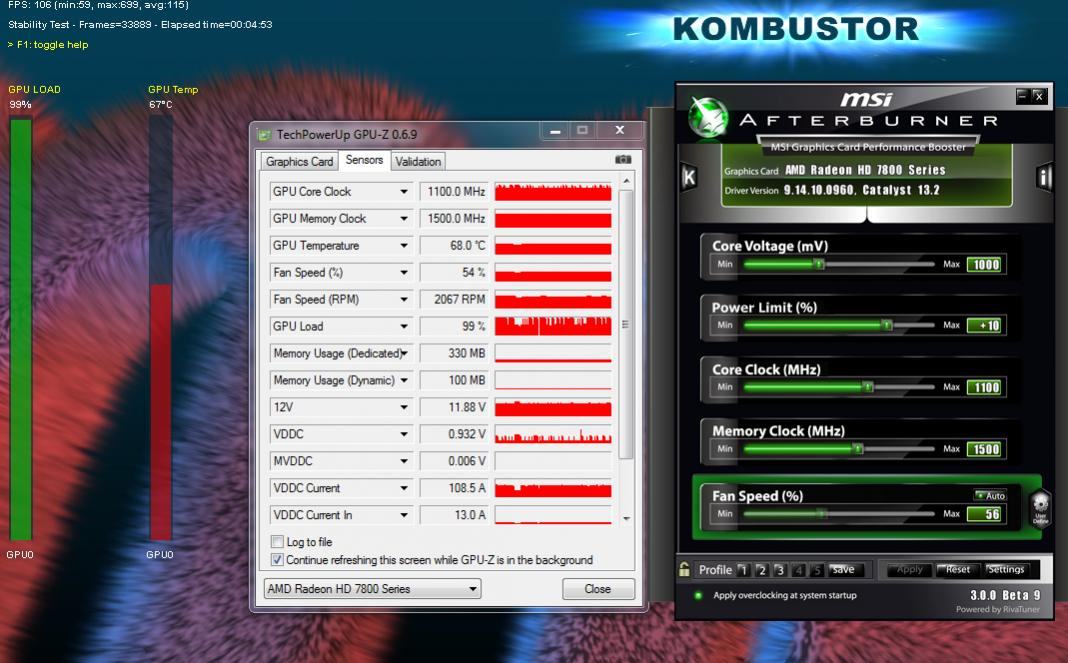Open the GPU Temperature sensor dropdown
The image size is (1068, 663).
[404, 245]
